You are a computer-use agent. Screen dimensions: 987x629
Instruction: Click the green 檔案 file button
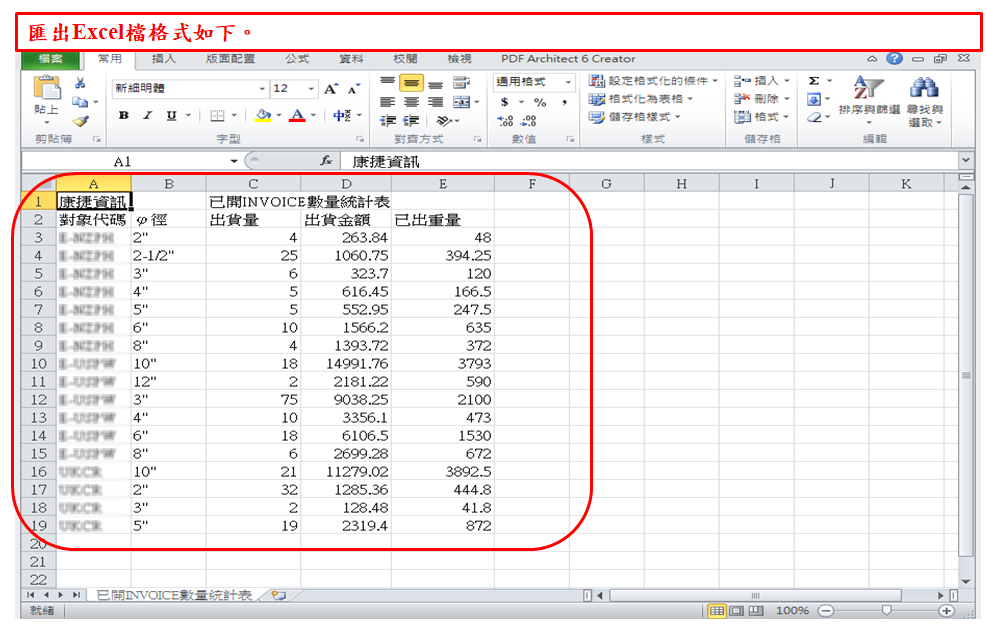tap(50, 59)
